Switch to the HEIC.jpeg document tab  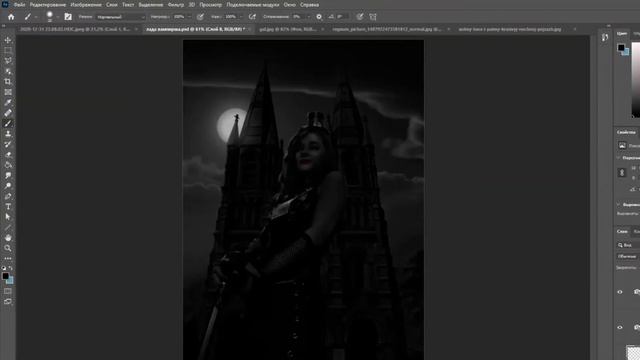(75, 29)
